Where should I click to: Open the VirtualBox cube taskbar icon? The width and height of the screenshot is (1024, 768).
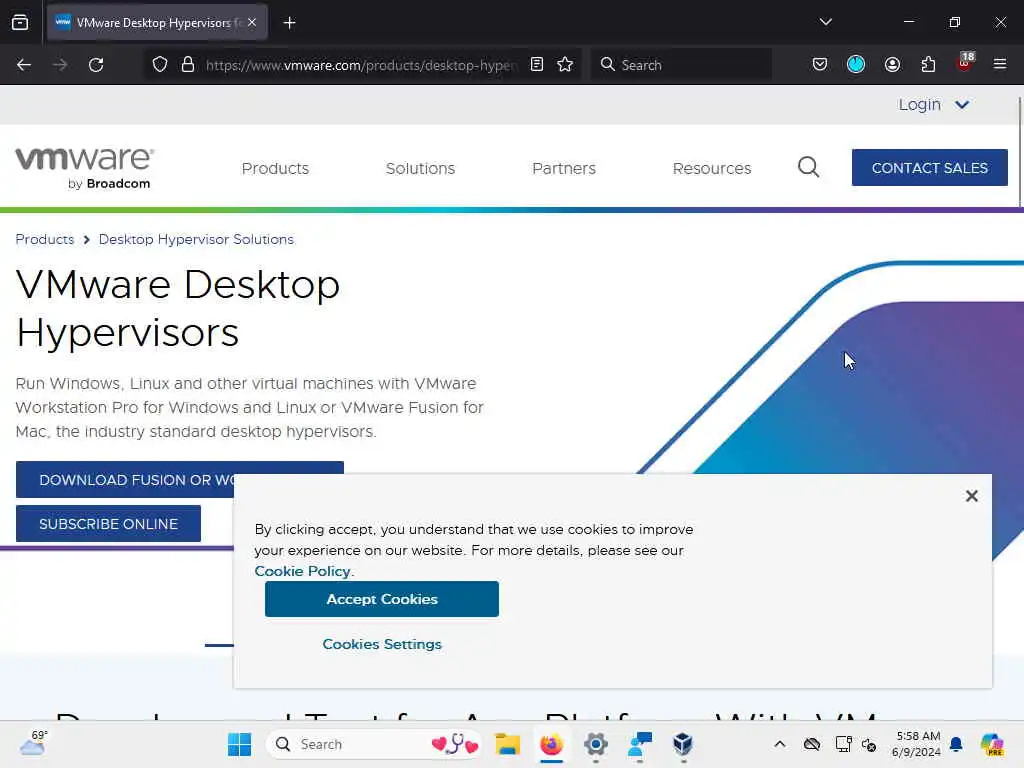point(682,744)
